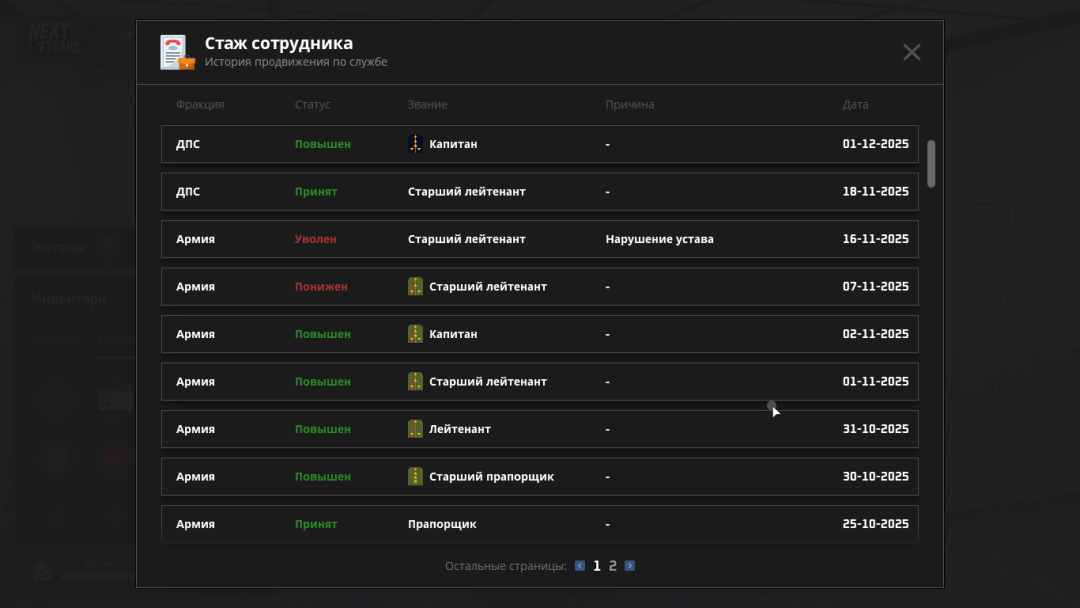Screen dimensions: 1080x608
Task: Click the Фракция column header
Action: tap(200, 105)
